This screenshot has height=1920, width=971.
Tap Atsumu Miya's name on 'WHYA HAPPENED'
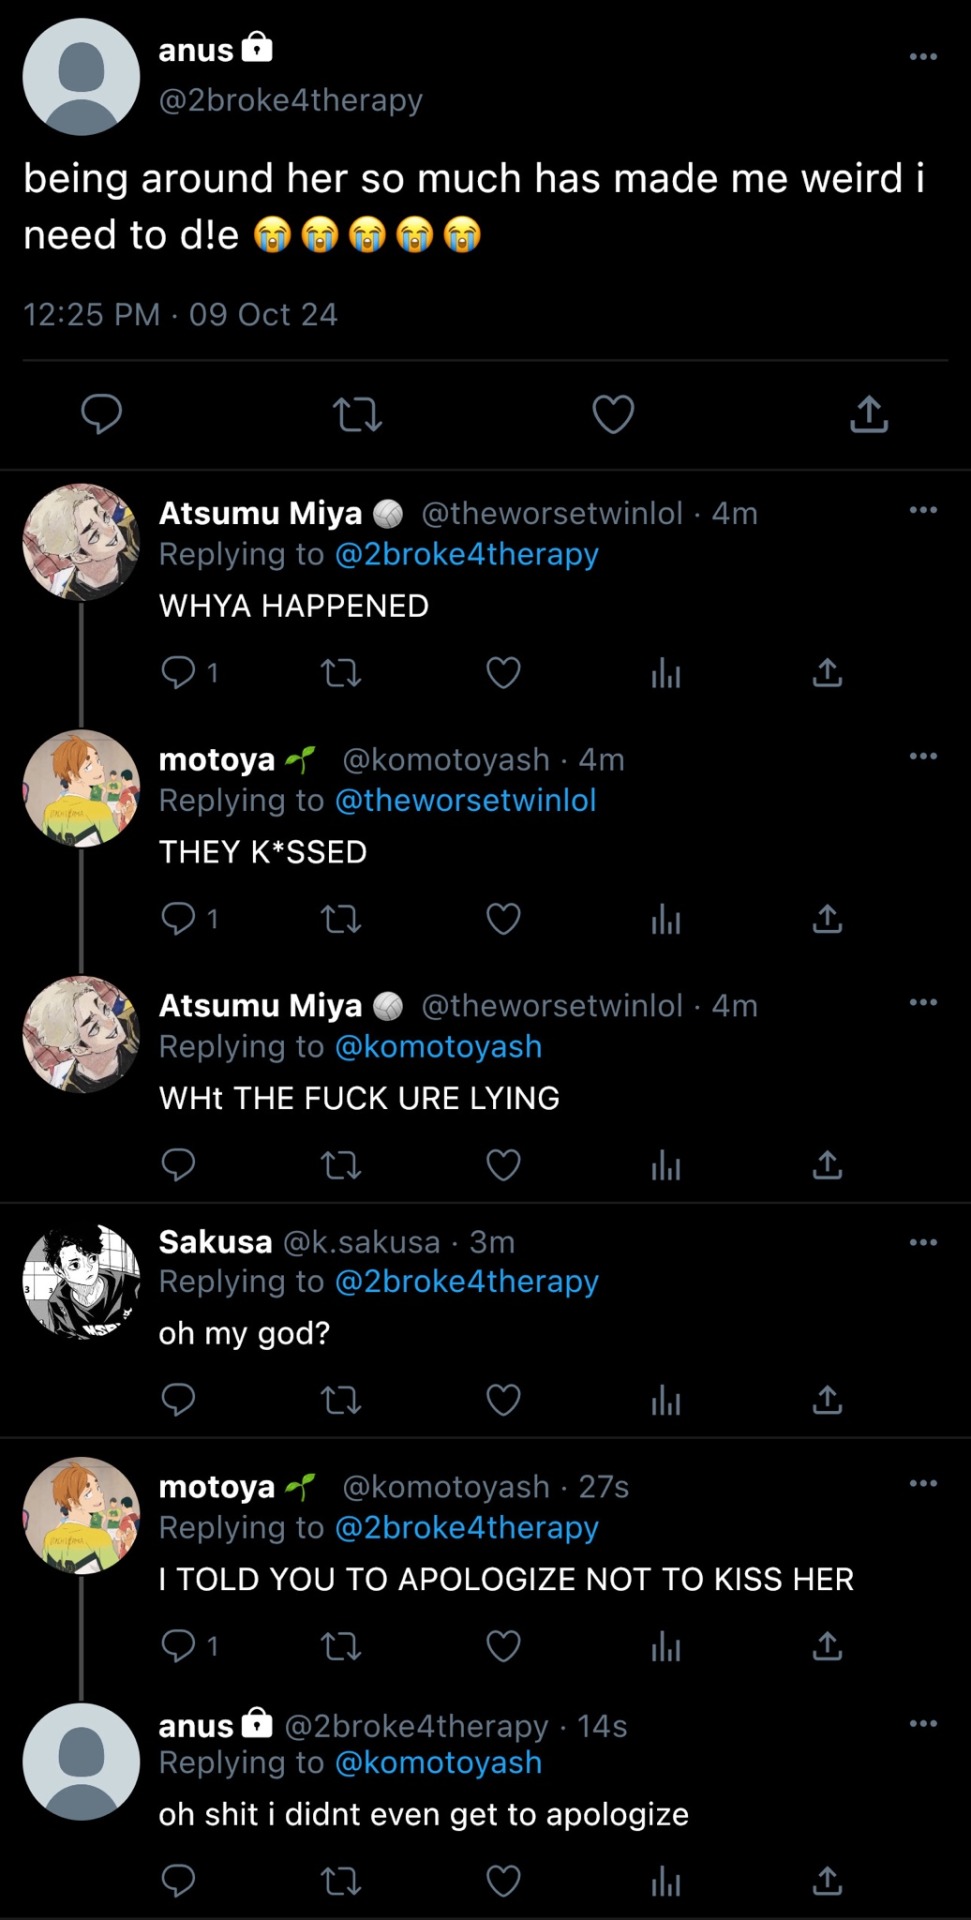pyautogui.click(x=260, y=513)
